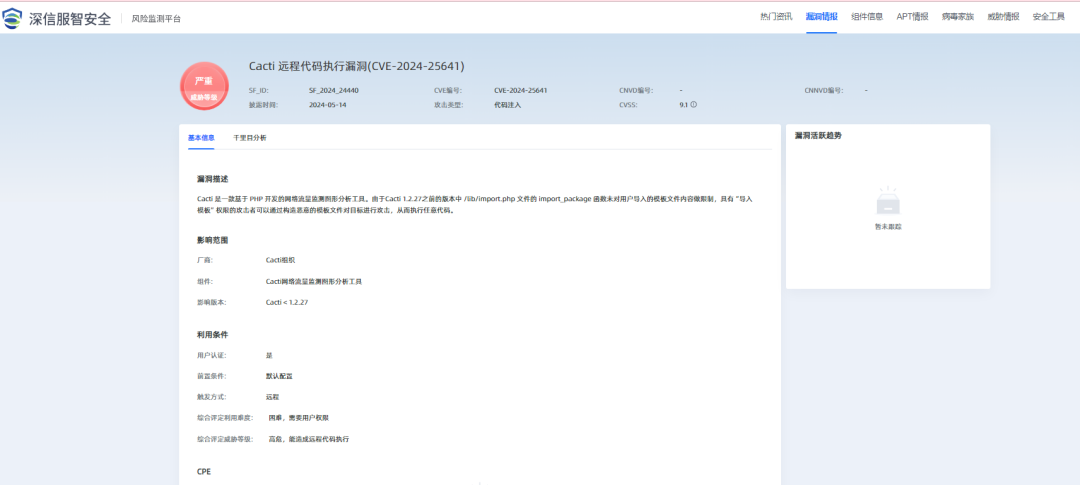Click the 前置条件 value 默认配置
The image size is (1080, 485).
click(x=280, y=376)
